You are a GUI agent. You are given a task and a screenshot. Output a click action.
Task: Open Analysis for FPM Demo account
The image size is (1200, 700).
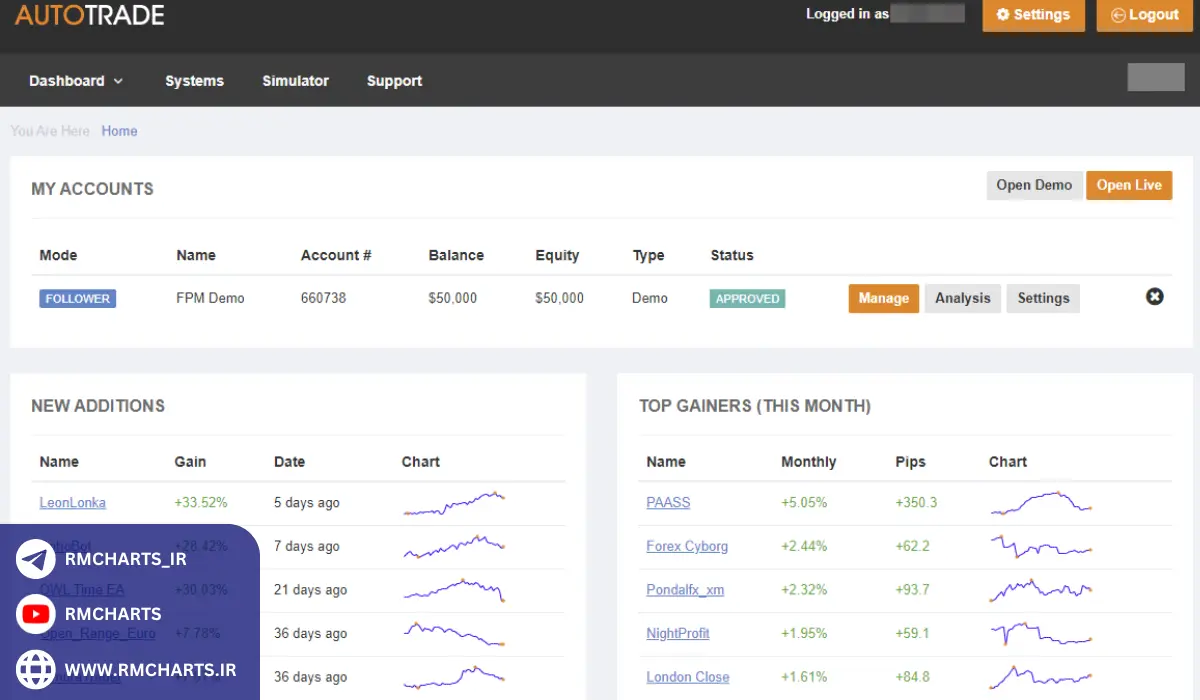click(962, 298)
